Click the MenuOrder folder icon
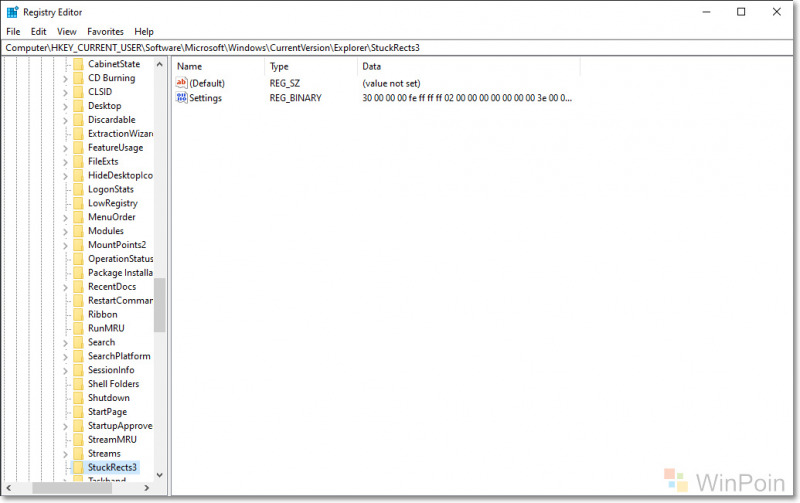Image resolution: width=800 pixels, height=503 pixels. (78, 217)
